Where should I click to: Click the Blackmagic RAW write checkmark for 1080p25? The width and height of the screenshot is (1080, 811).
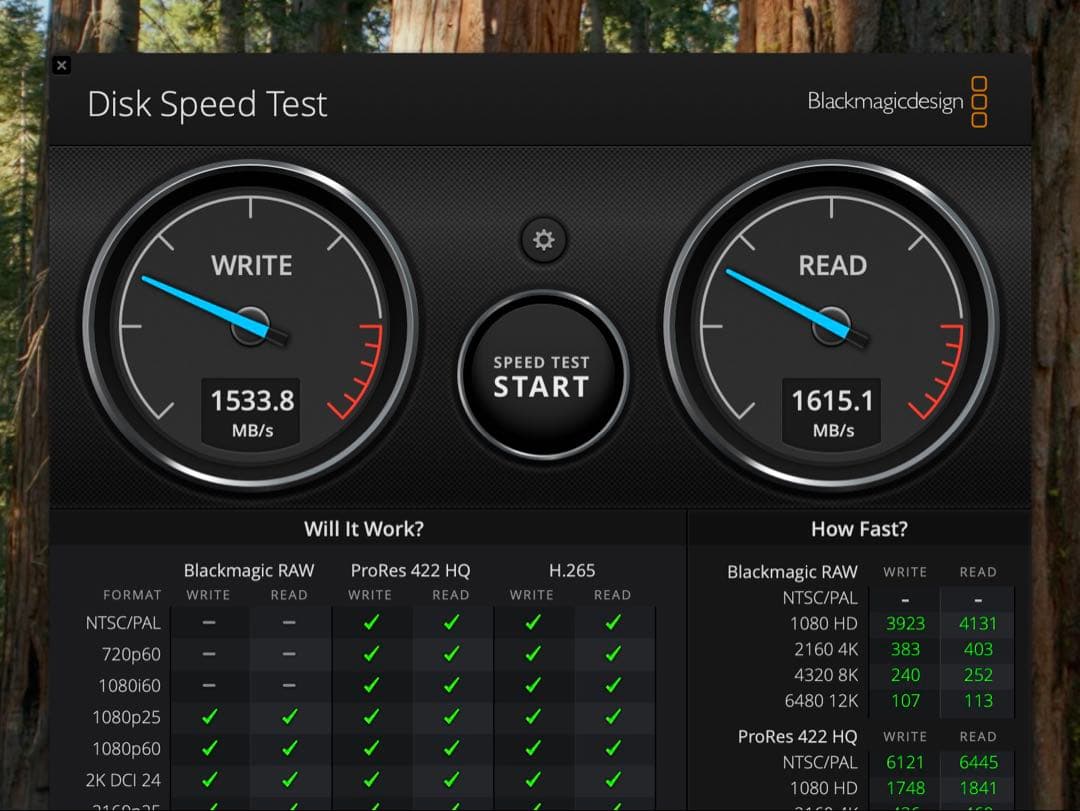point(209,716)
